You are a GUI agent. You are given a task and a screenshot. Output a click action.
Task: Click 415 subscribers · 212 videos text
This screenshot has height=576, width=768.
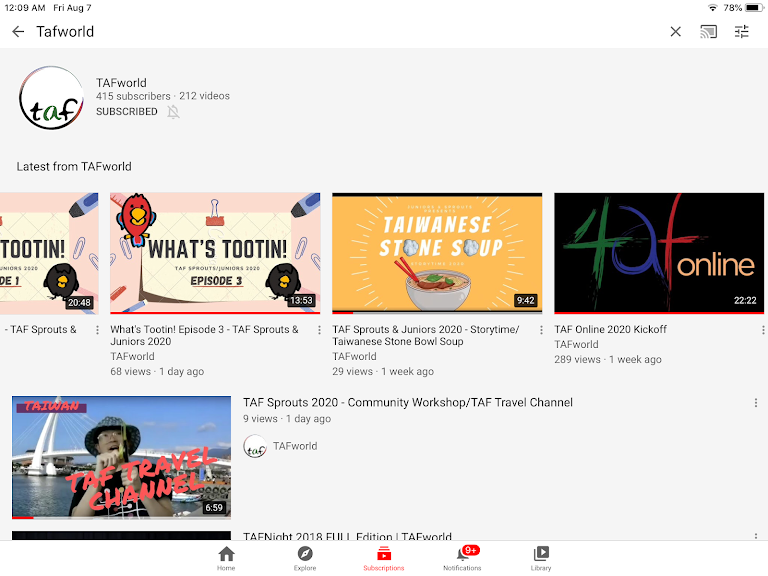163,96
